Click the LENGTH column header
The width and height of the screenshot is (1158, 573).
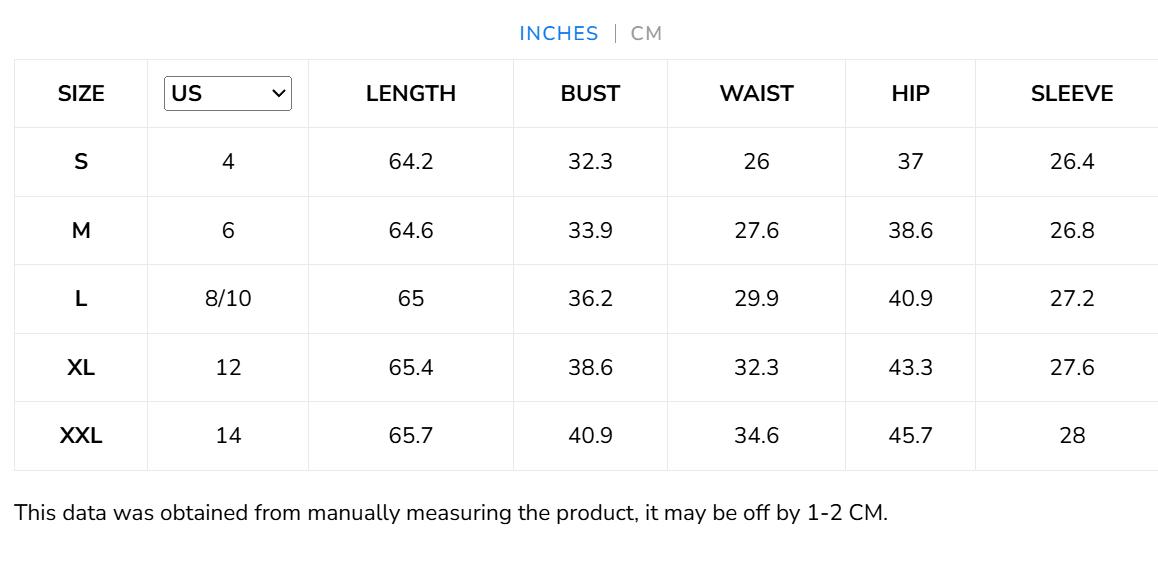click(x=410, y=94)
